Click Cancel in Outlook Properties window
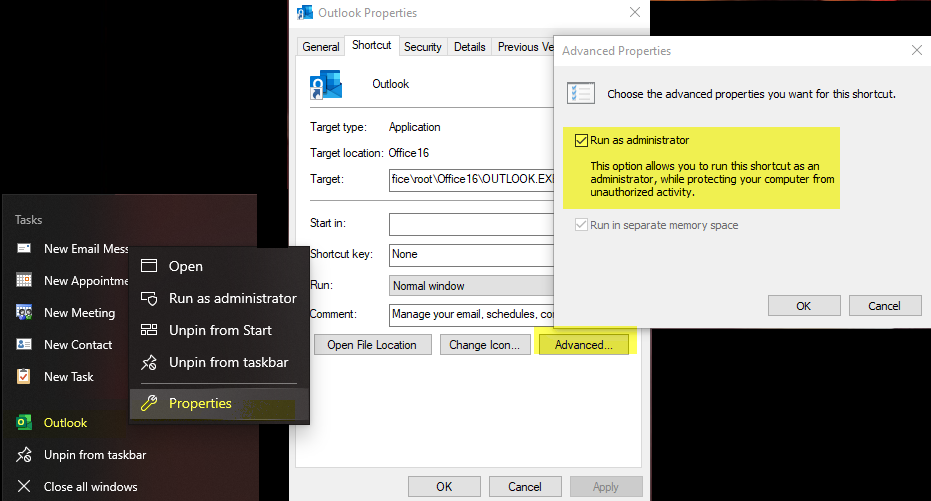 (x=525, y=487)
